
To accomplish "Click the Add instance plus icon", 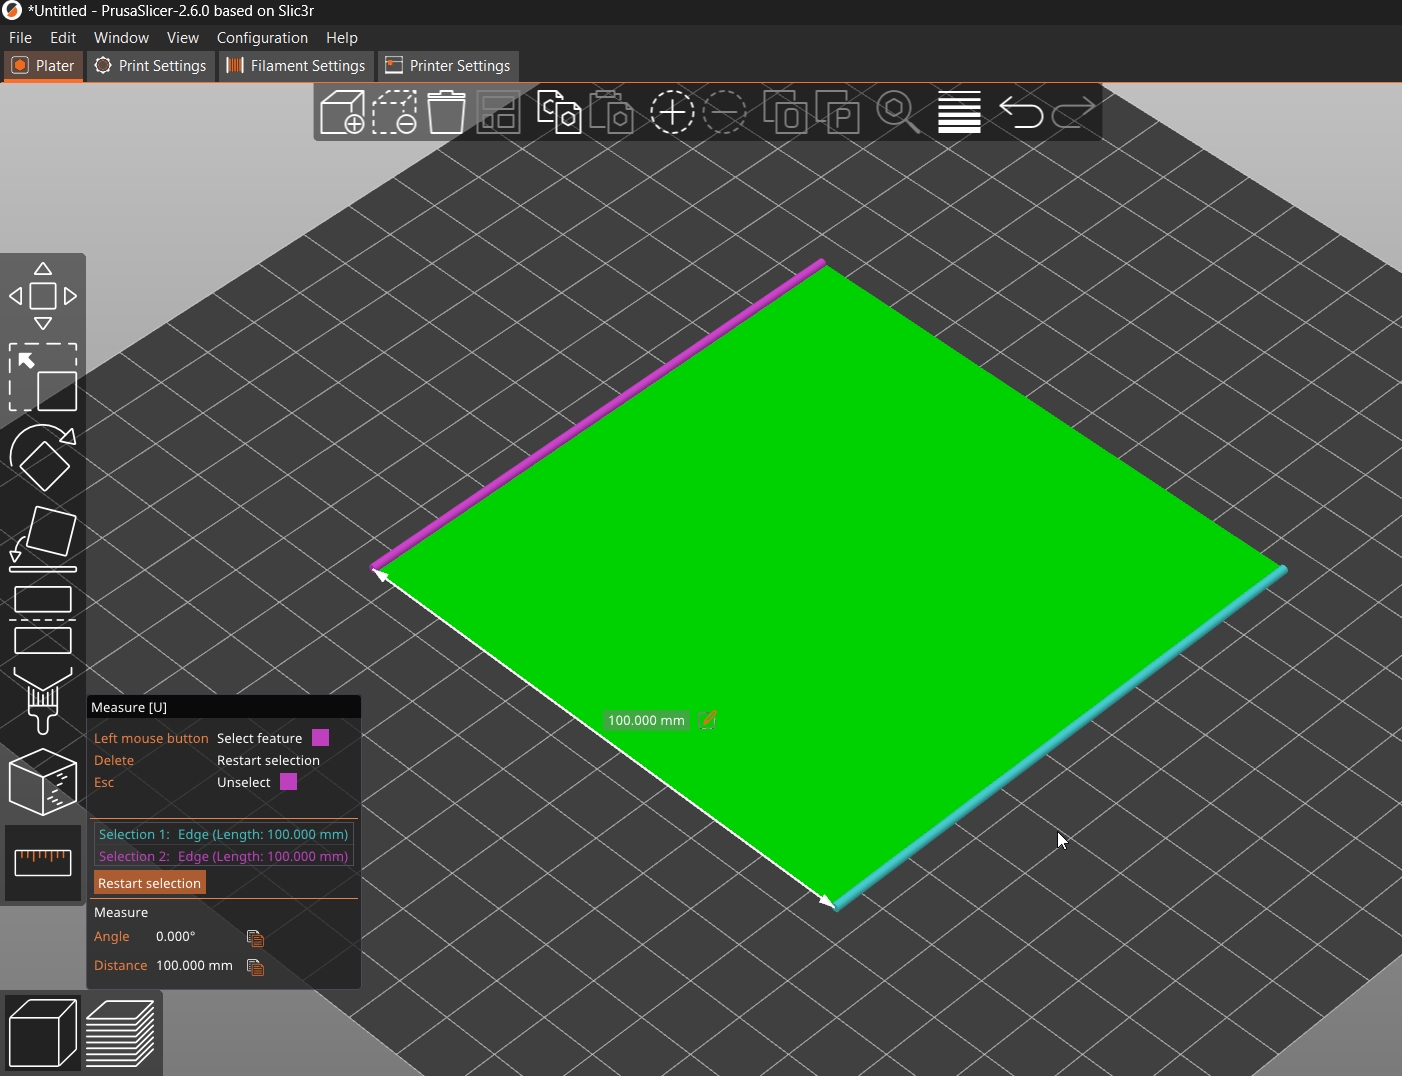I will click(672, 112).
